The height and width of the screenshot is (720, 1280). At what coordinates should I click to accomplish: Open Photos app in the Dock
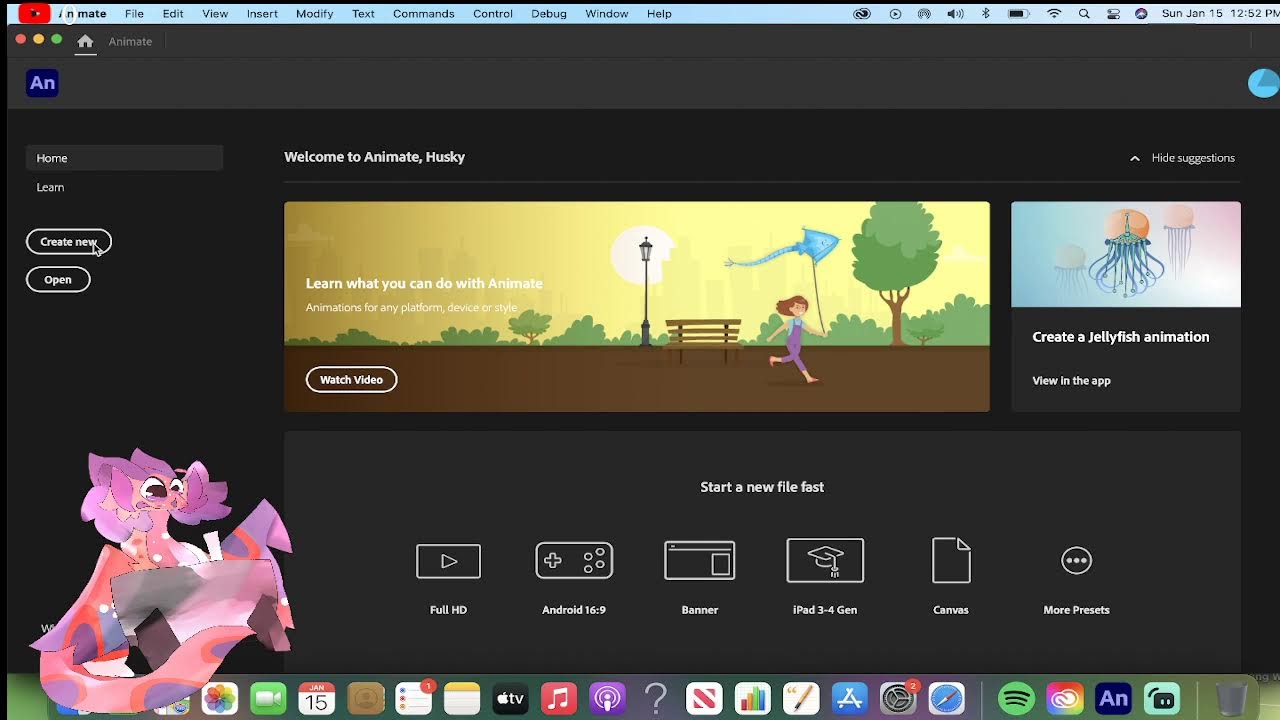[x=220, y=698]
